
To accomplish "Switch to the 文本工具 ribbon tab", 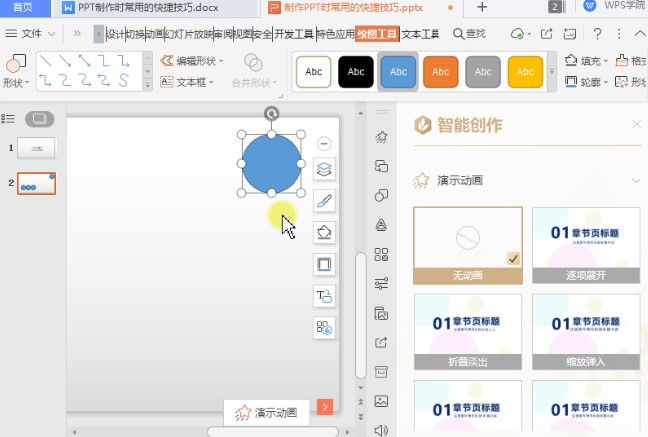I will click(420, 34).
